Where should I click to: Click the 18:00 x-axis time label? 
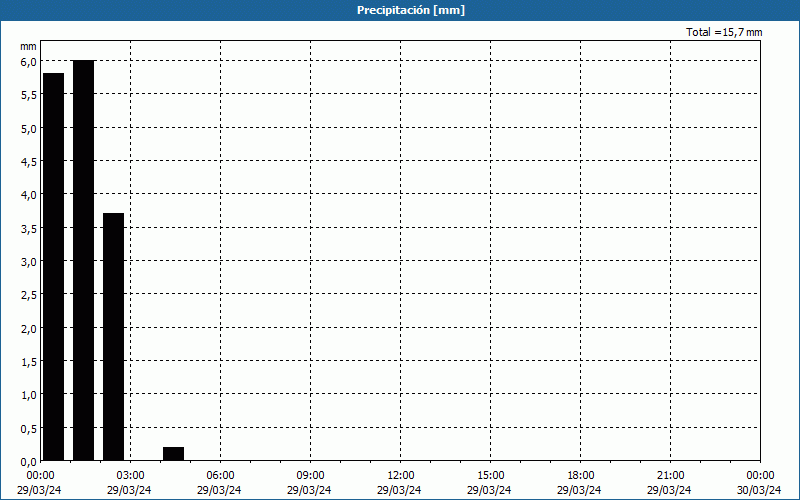(582, 476)
